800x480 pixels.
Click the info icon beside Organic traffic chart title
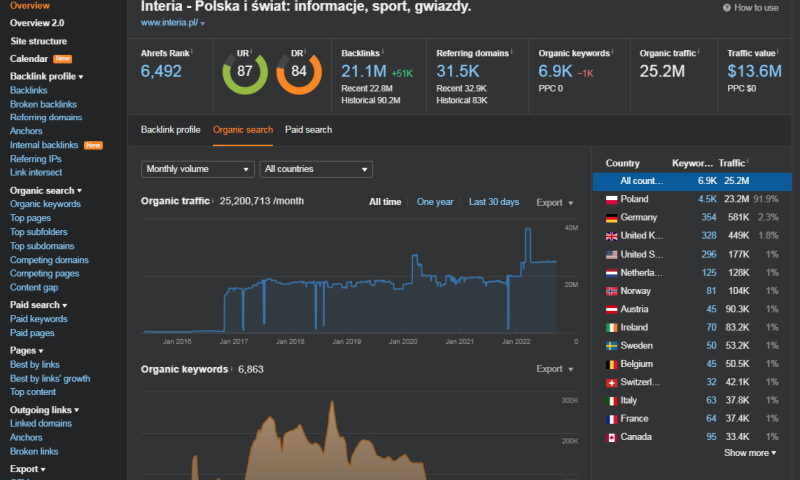click(x=213, y=200)
